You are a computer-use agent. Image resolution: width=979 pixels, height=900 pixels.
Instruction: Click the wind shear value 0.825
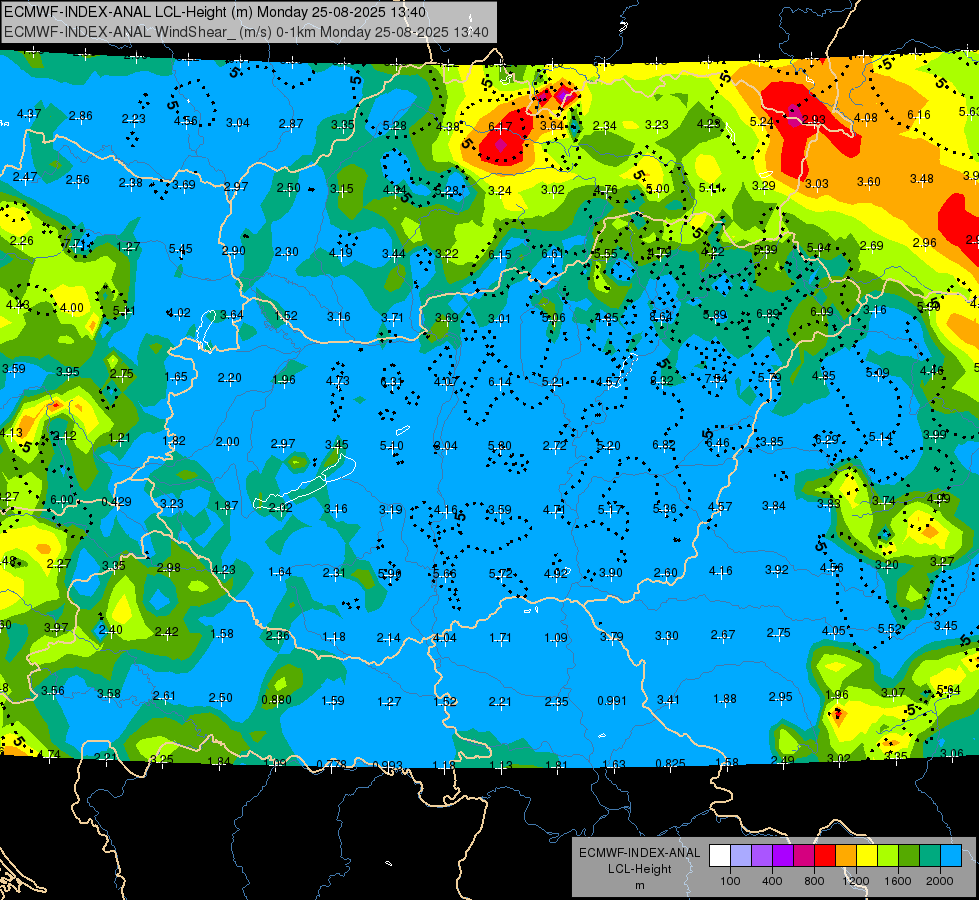tap(671, 763)
